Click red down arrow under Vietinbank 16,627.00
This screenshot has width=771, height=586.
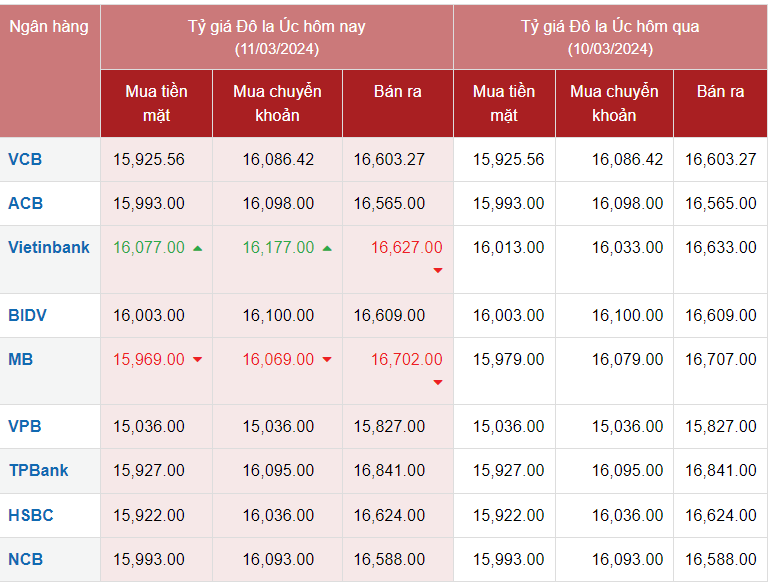[437, 271]
